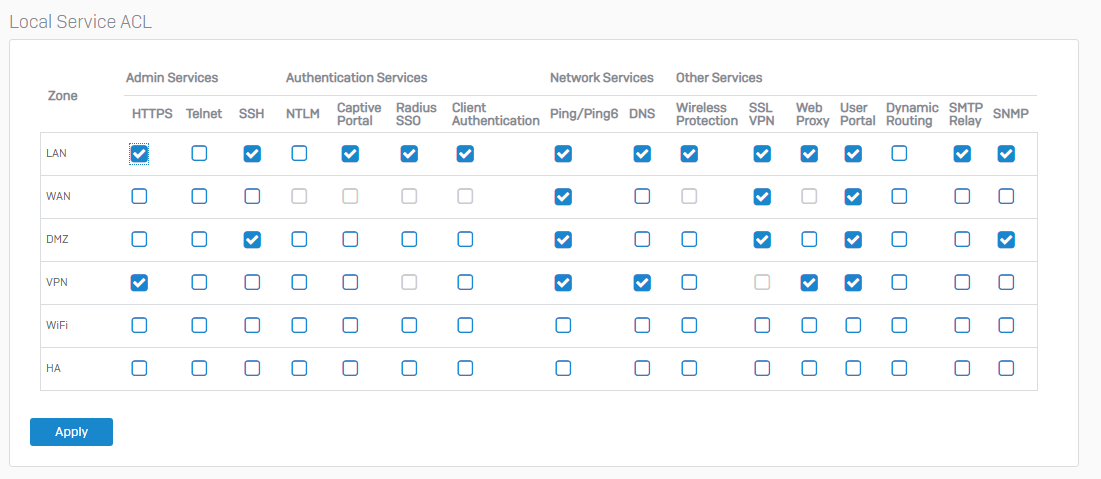Screen dimensions: 1101x479
Task: Uncheck SMTP Relay for the LAN zone
Action: 962,154
